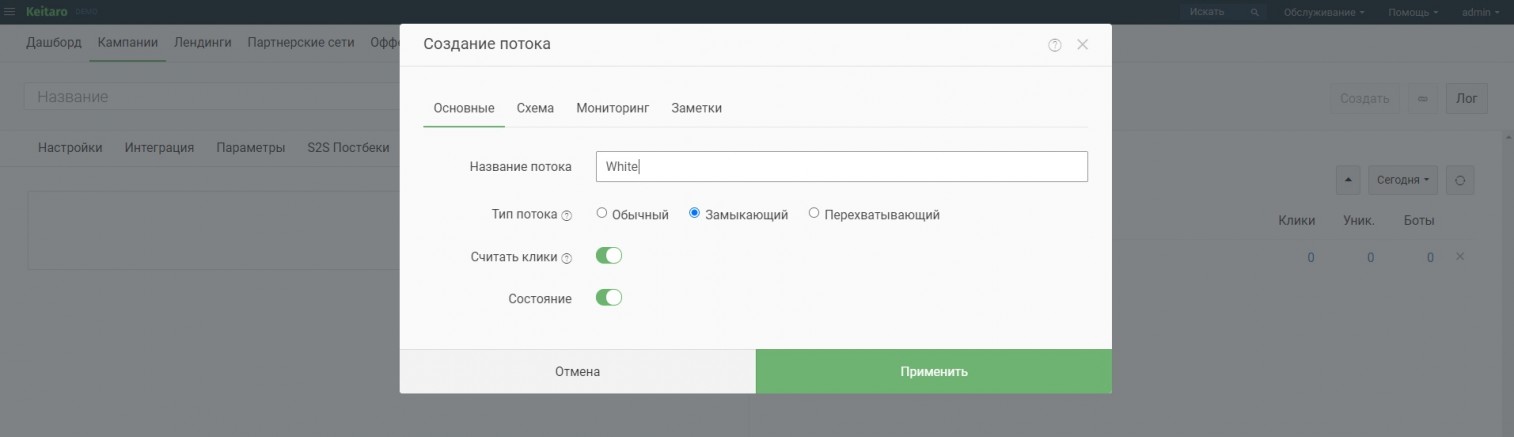Open help icon in dialog header
Image resolution: width=1514 pixels, height=437 pixels.
click(1054, 45)
